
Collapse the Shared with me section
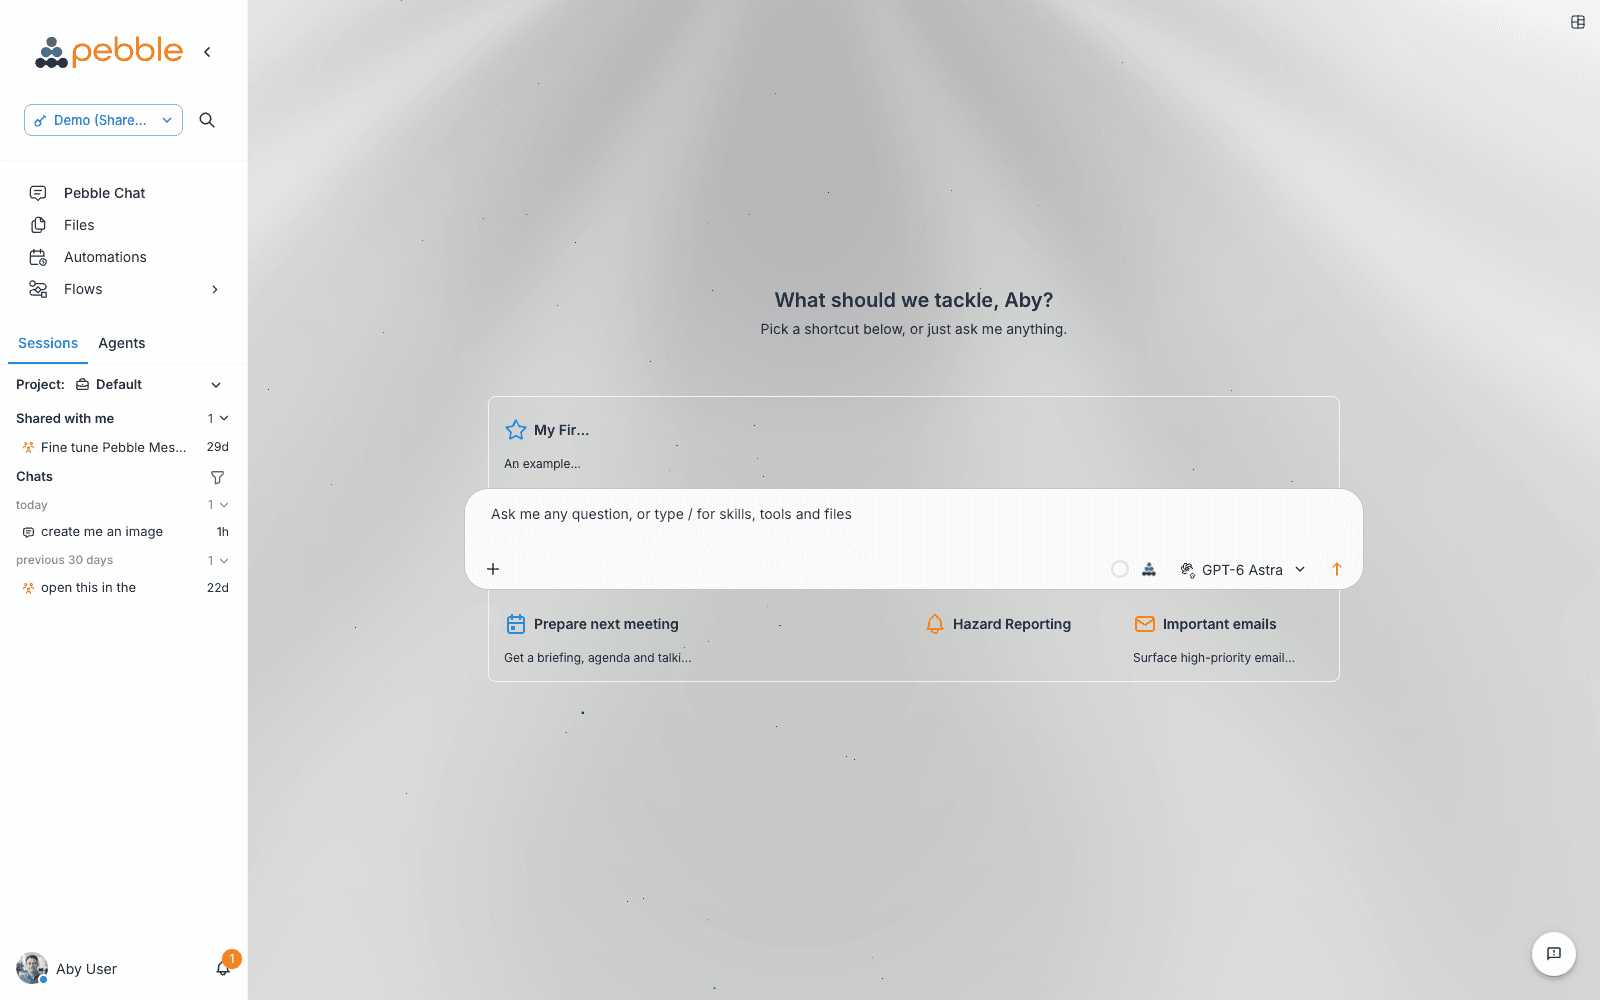(x=224, y=418)
